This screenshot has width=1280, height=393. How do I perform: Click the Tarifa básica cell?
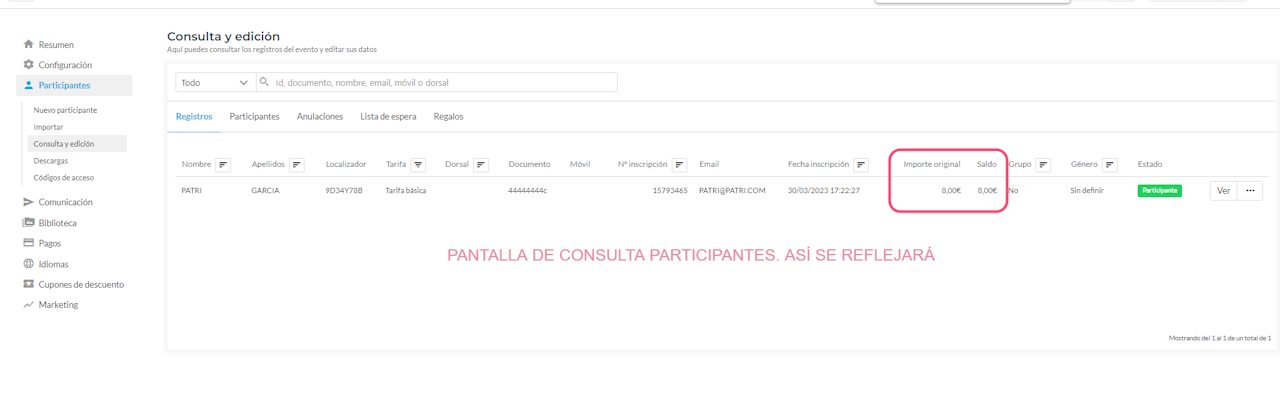[406, 191]
